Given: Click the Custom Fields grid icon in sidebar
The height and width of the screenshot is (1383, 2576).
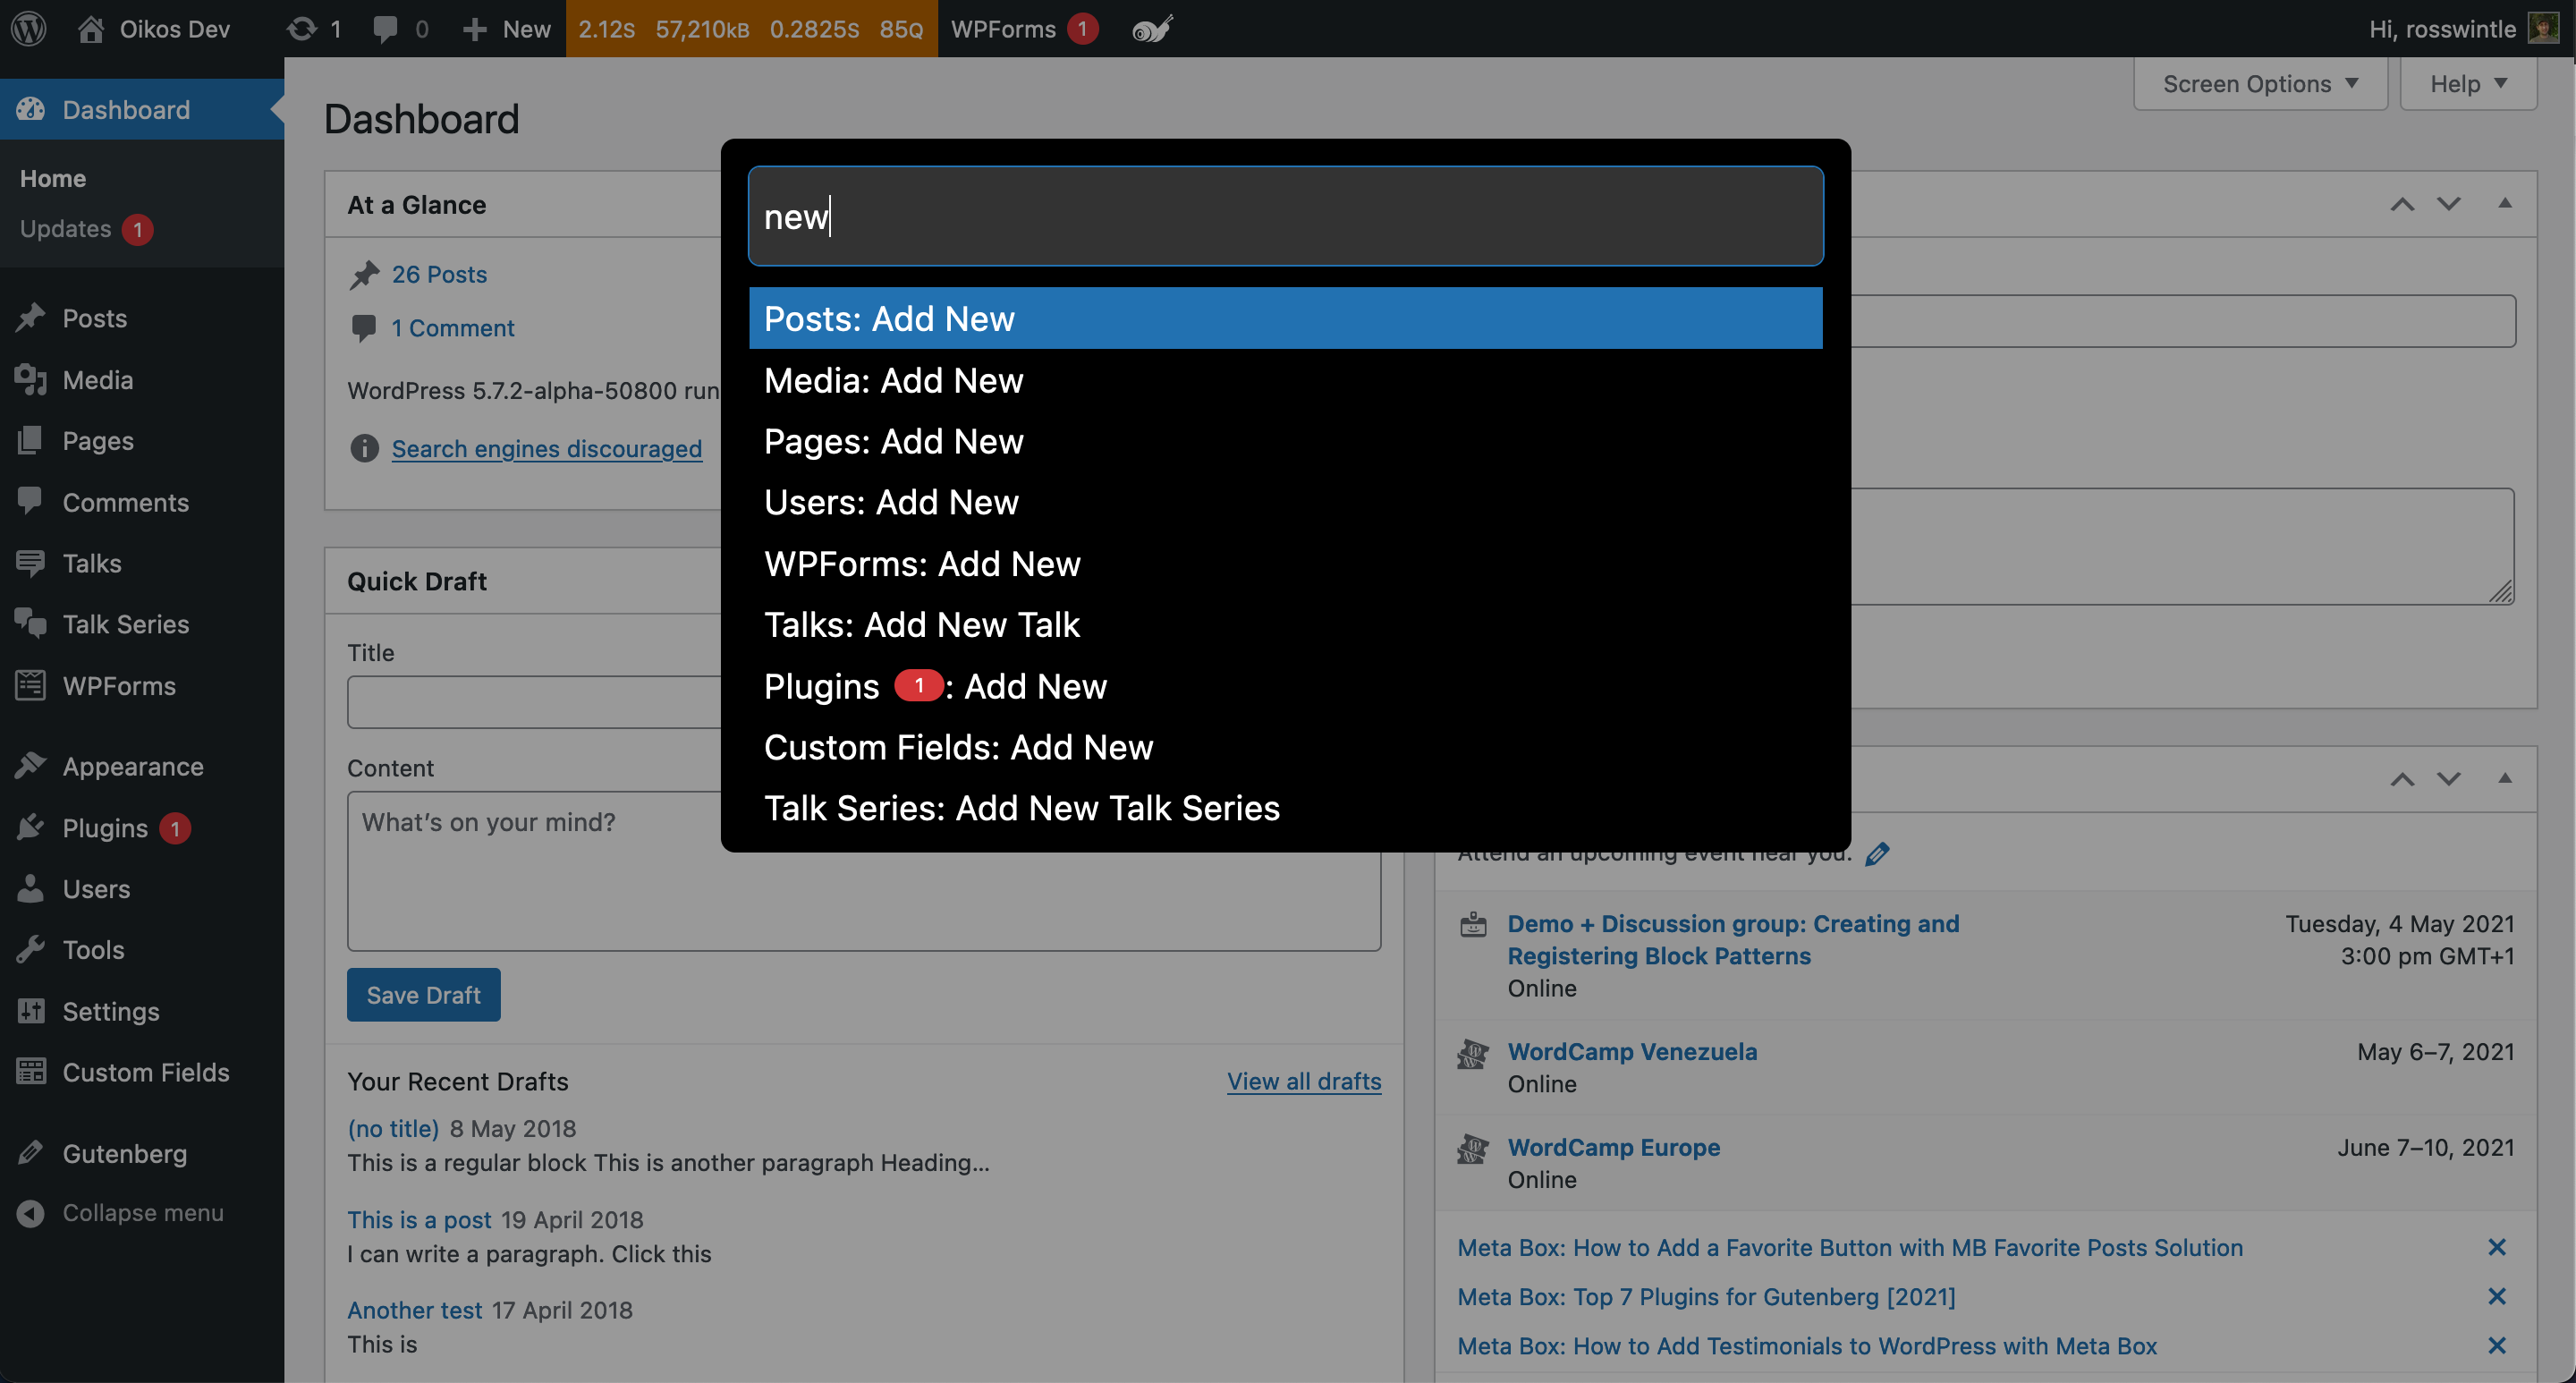Looking at the screenshot, I should pos(31,1072).
